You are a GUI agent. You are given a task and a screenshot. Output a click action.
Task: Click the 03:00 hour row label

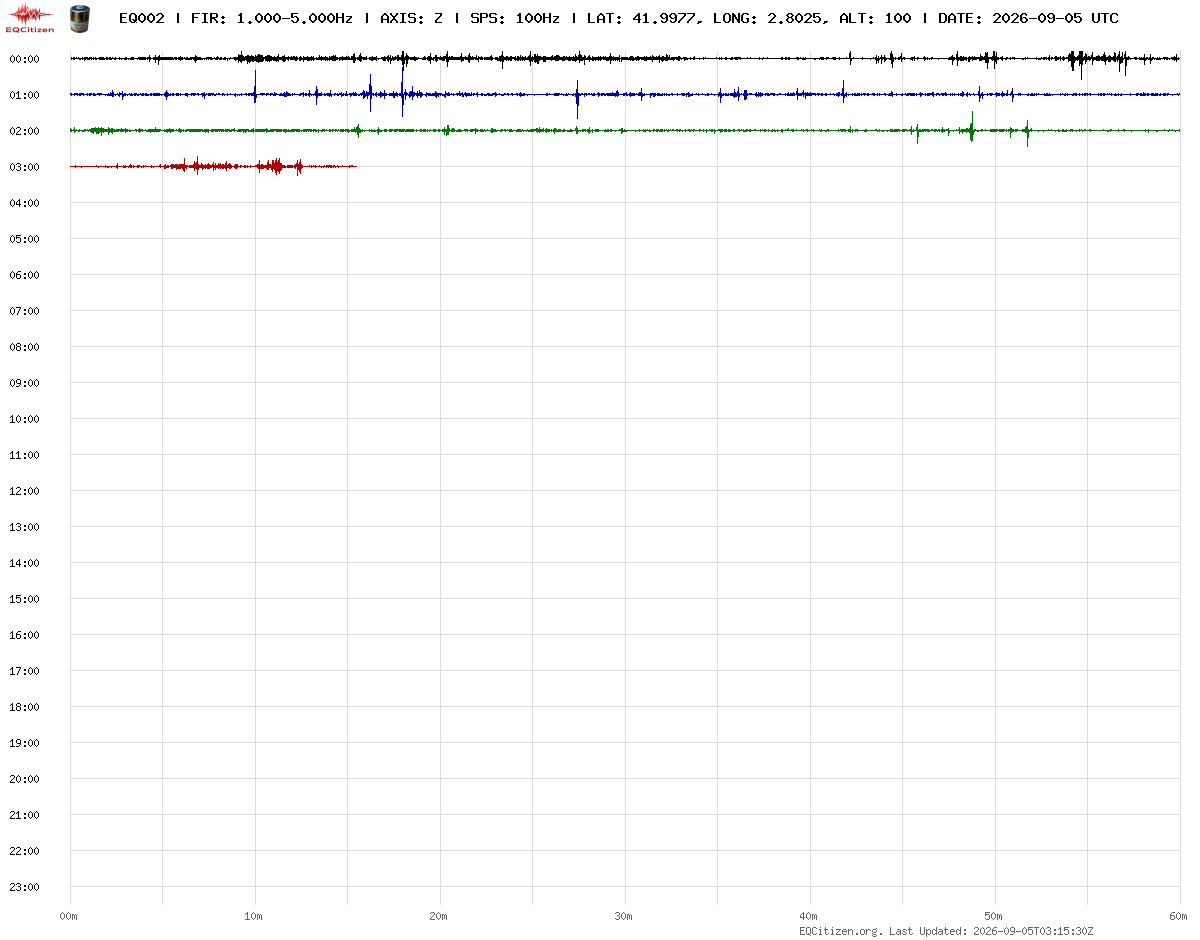click(24, 167)
